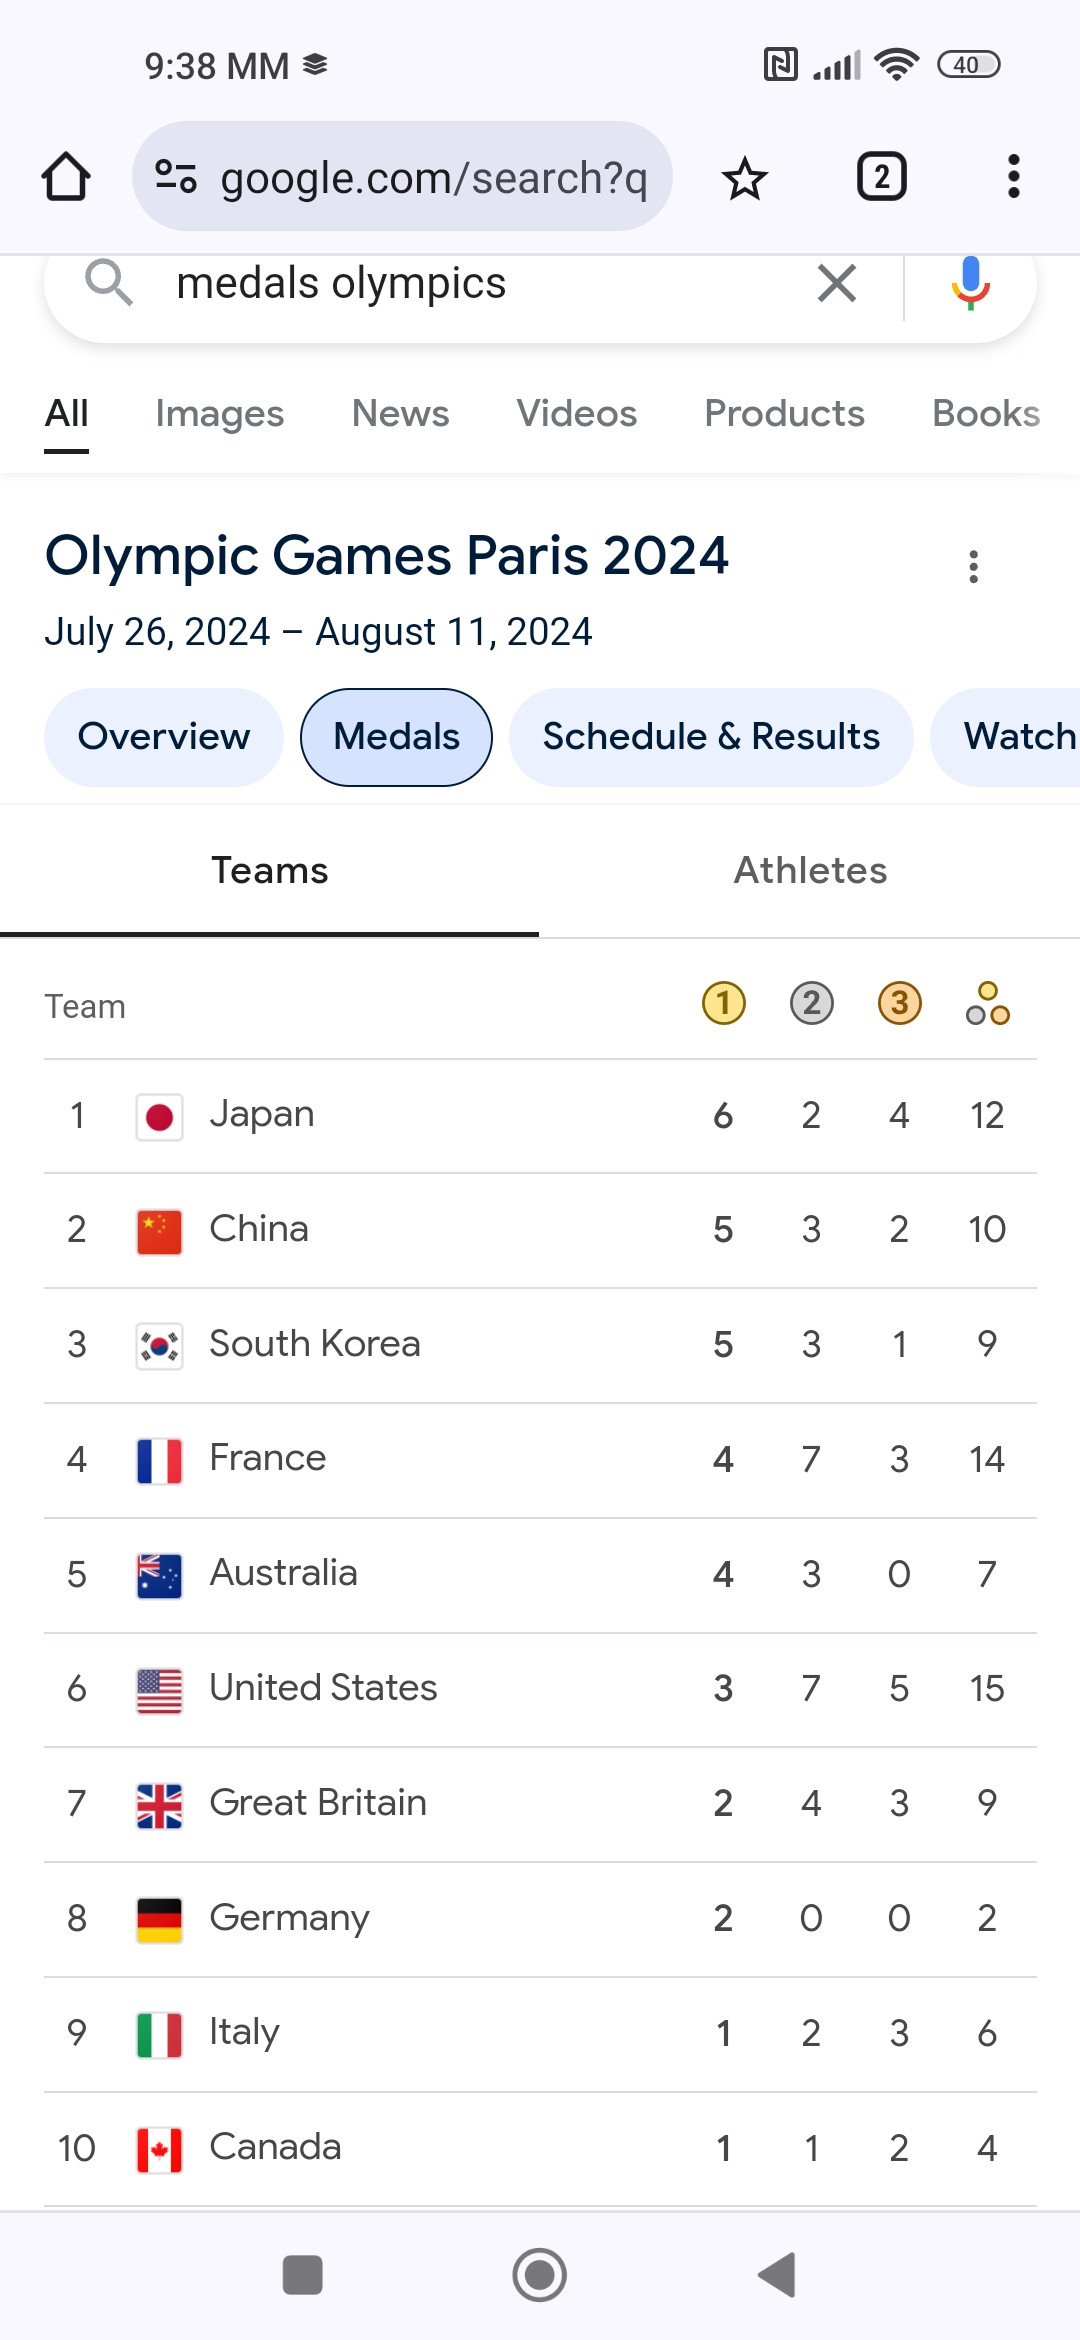Viewport: 1080px width, 2340px height.
Task: Bookmark page with the star icon
Action: tap(745, 178)
